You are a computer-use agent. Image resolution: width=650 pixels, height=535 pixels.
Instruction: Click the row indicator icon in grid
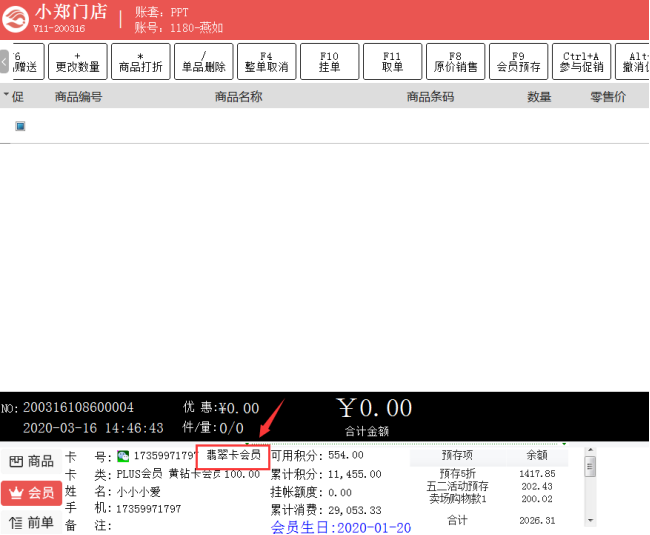pos(20,126)
